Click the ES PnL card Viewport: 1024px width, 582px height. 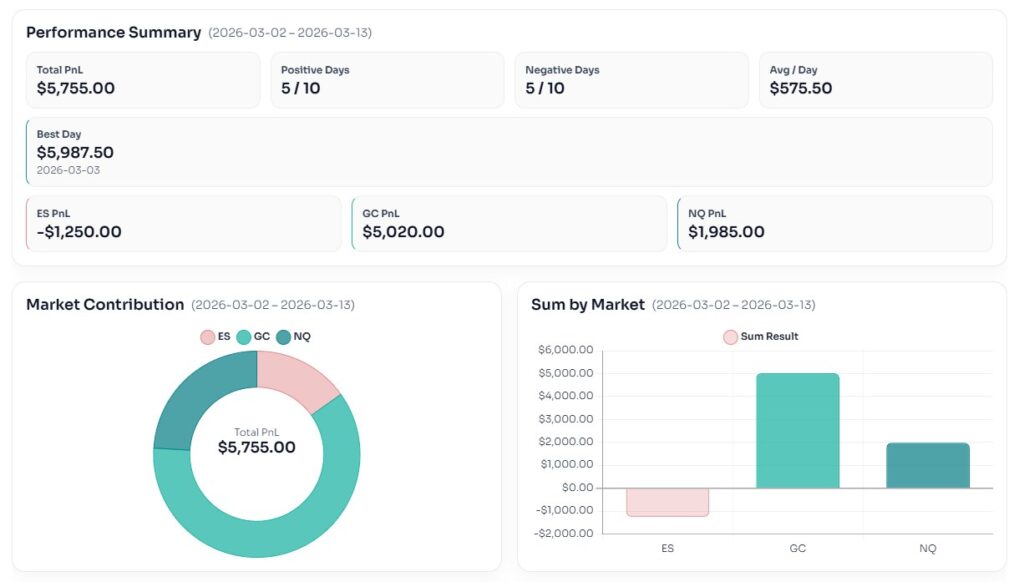[183, 223]
